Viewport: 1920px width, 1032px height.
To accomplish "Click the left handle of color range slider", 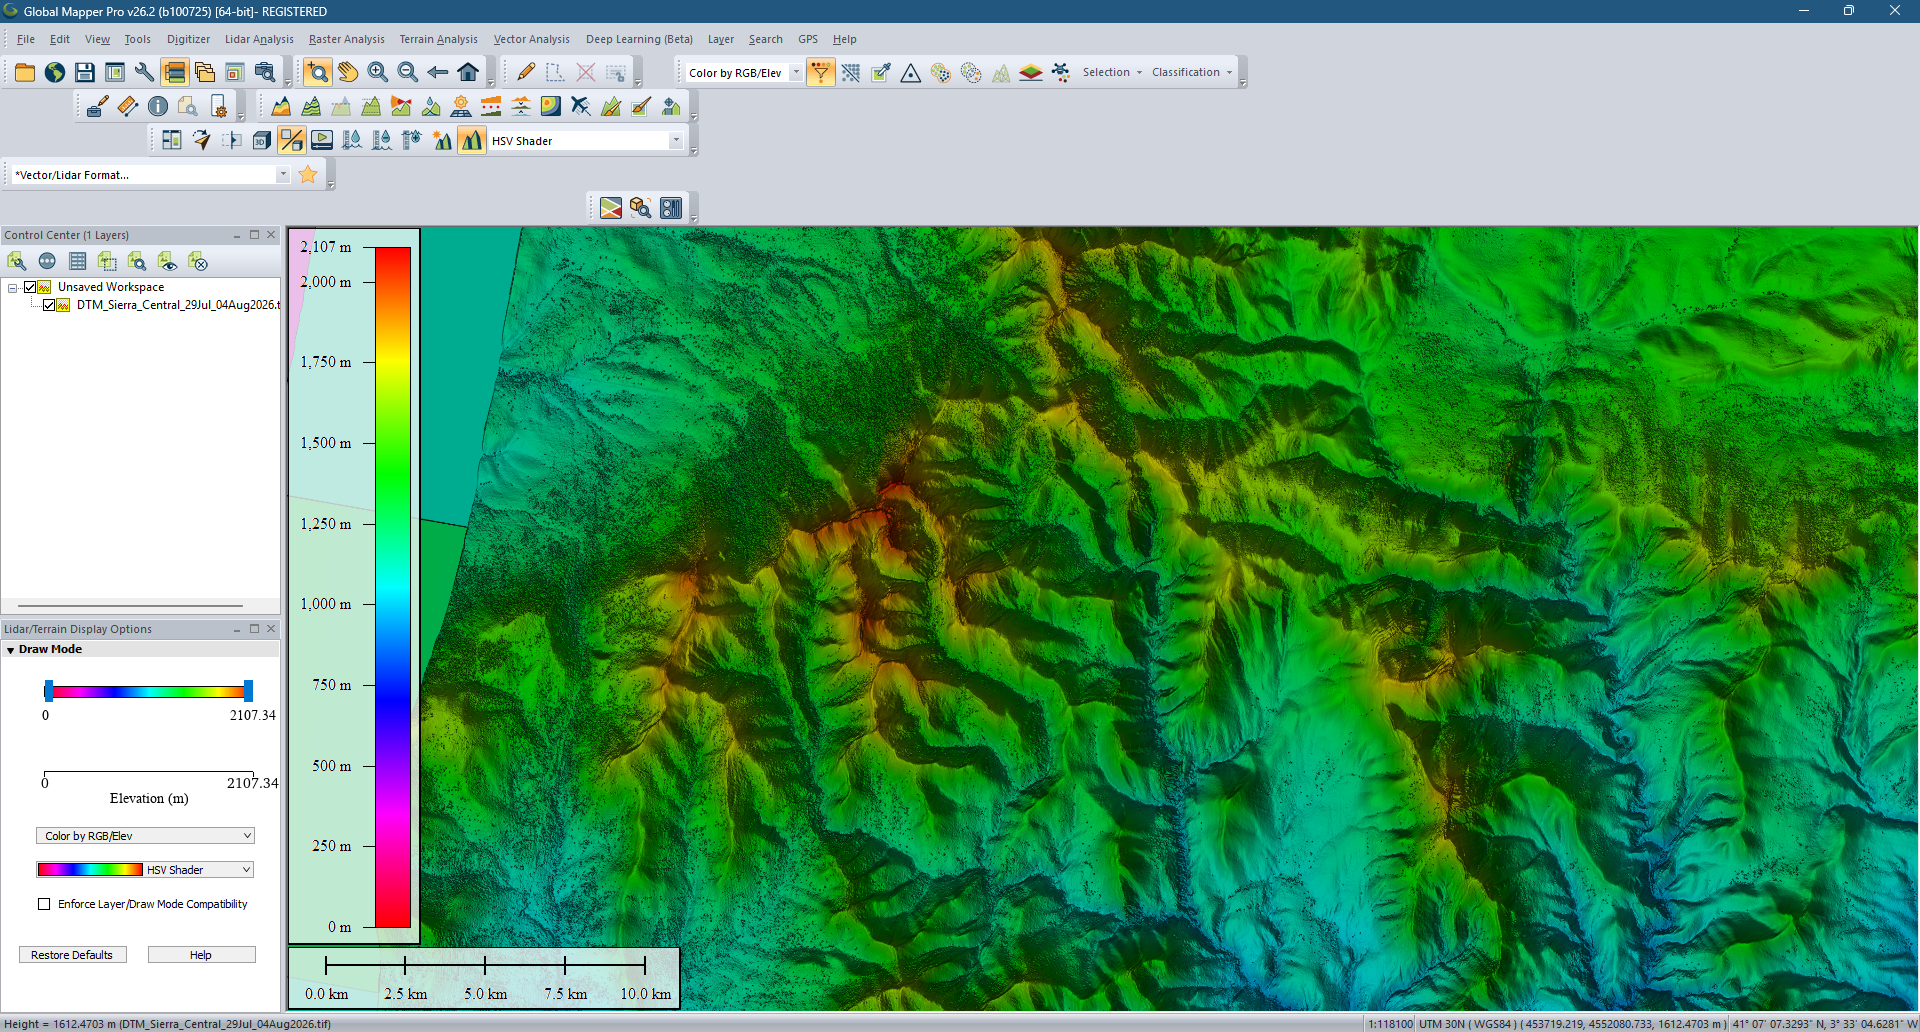I will [x=48, y=690].
